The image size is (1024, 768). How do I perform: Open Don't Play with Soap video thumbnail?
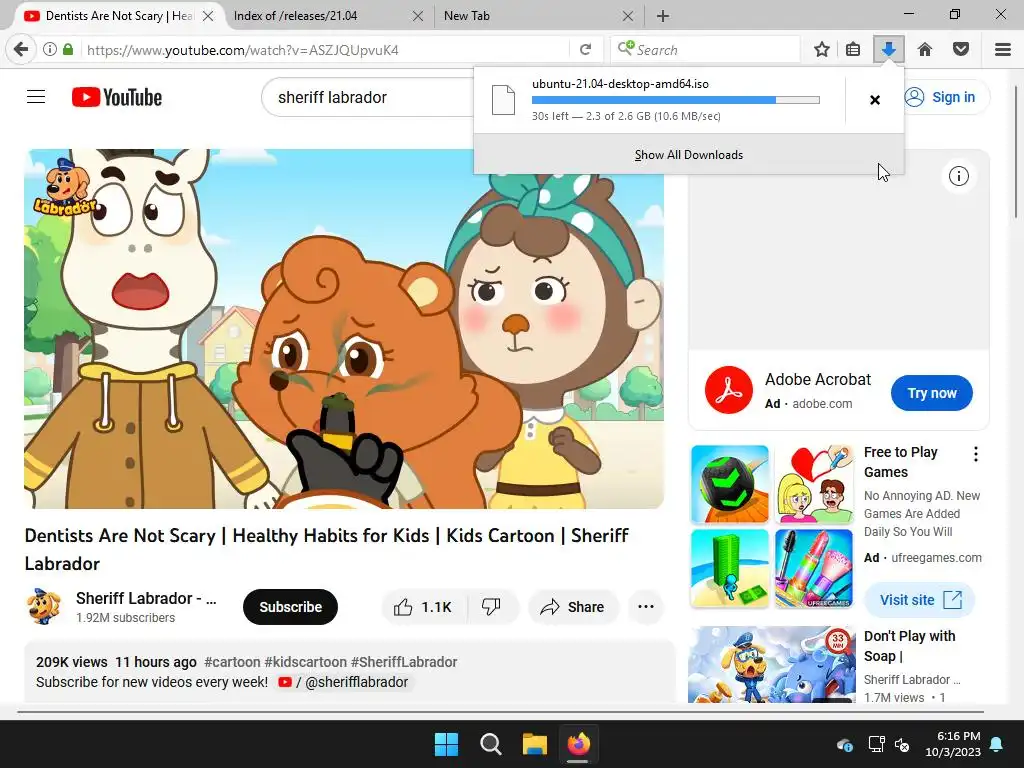[x=772, y=664]
